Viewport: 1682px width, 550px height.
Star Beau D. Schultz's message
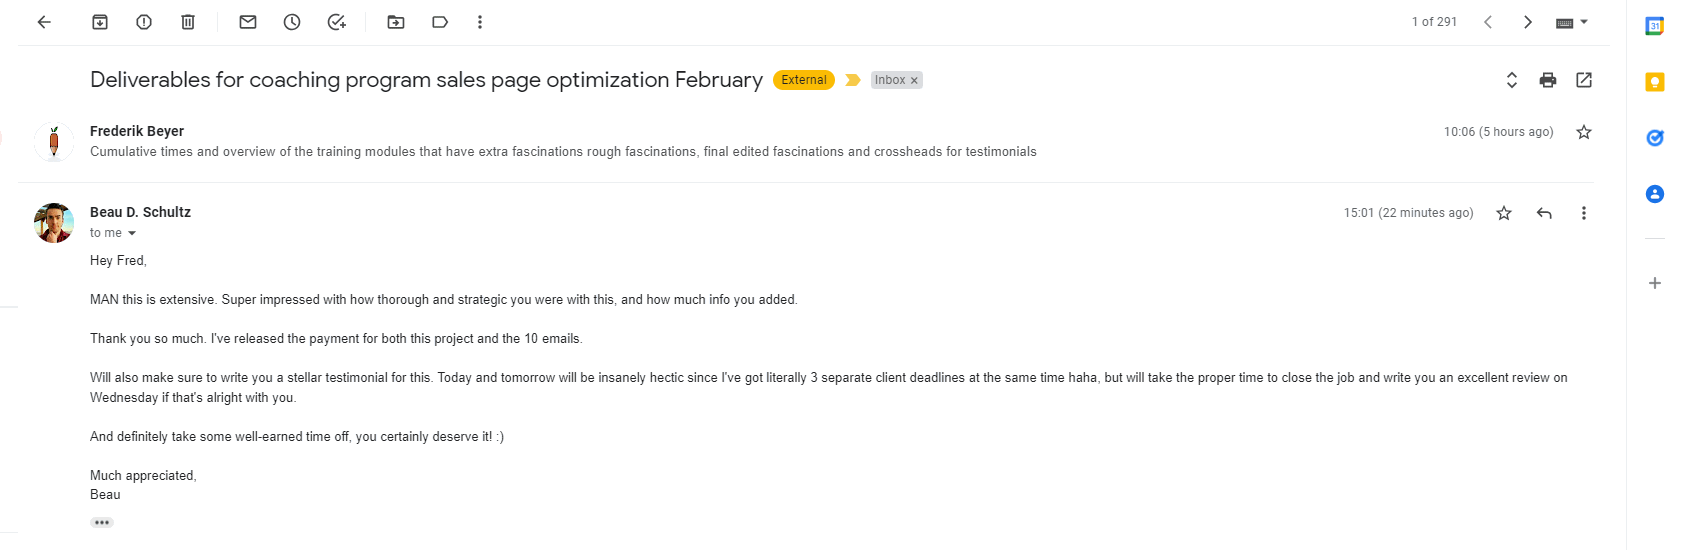click(1504, 213)
